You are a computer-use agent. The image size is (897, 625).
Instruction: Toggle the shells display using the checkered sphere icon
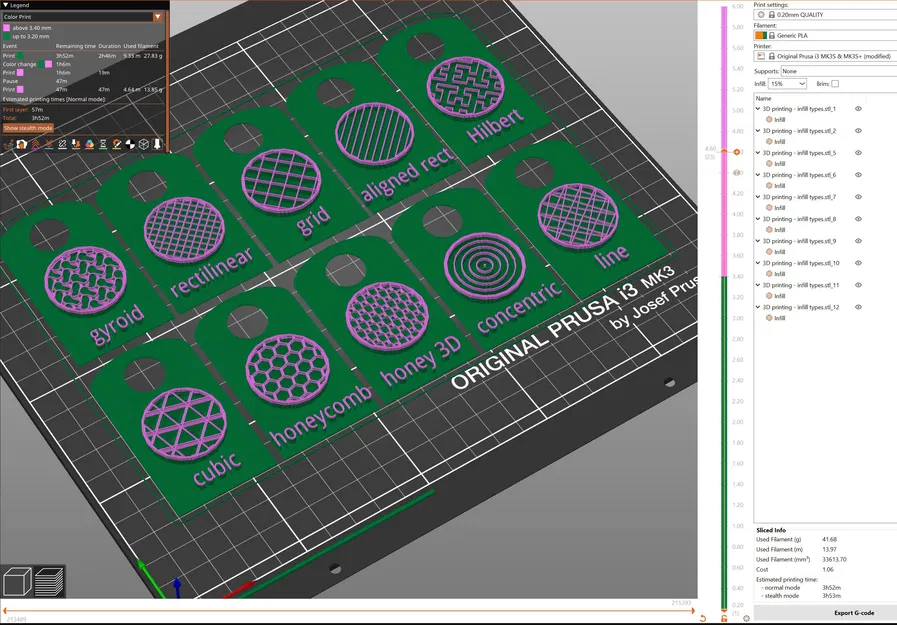130,144
